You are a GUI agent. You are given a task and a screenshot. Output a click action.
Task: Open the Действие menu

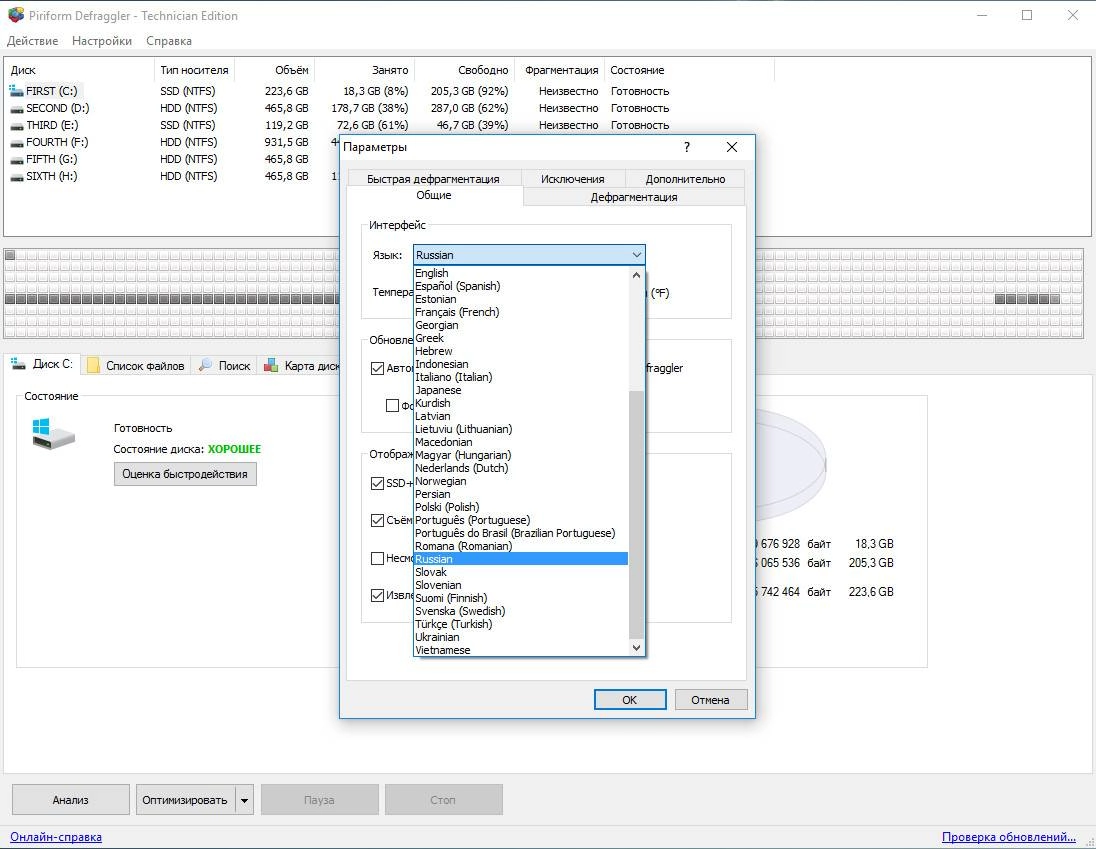point(32,41)
